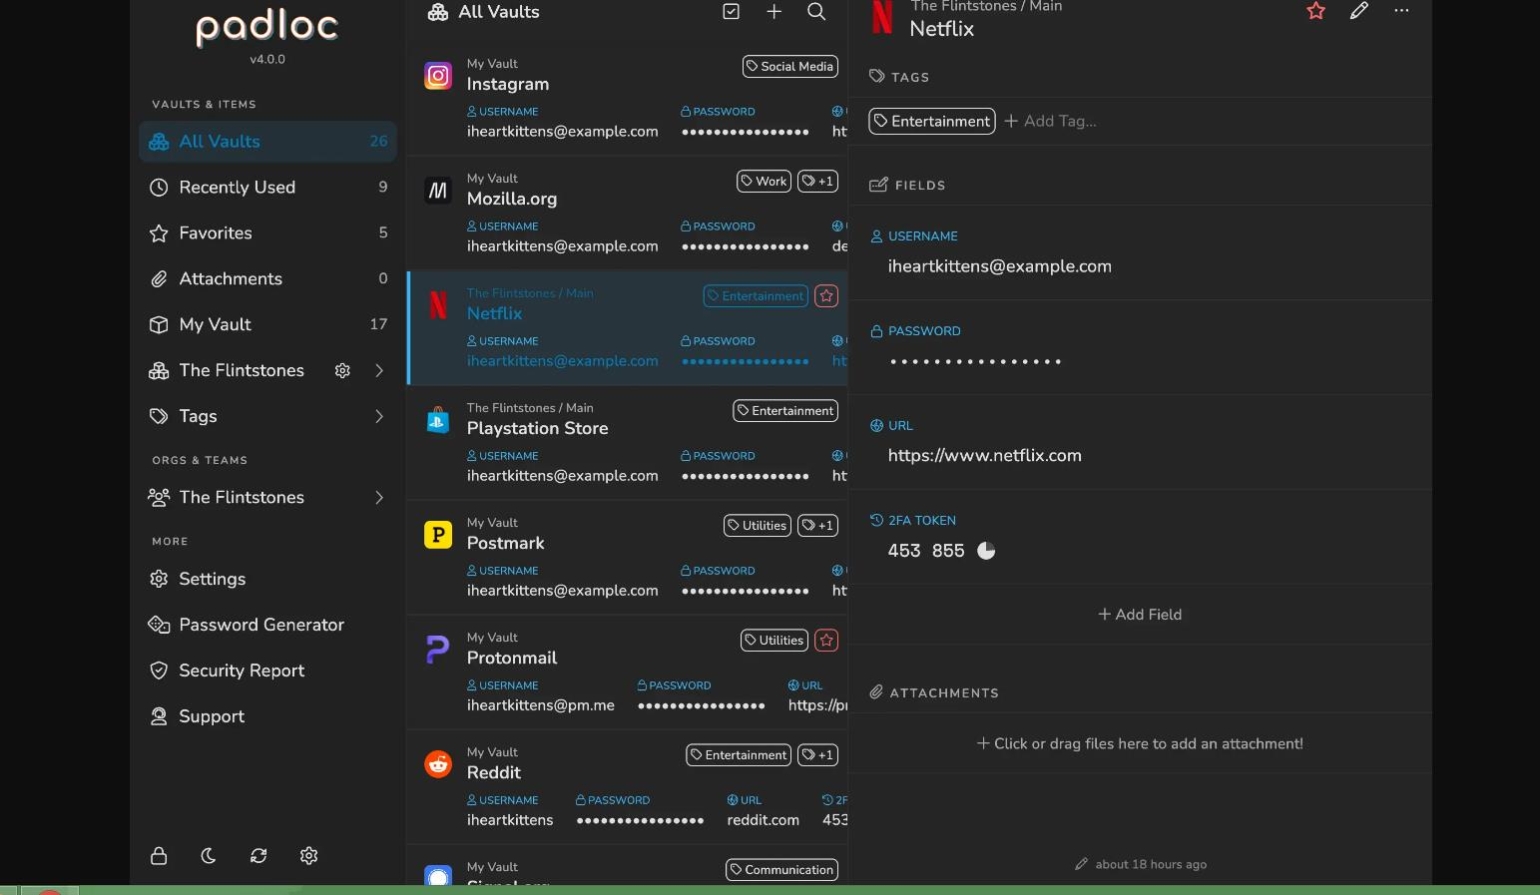Image resolution: width=1540 pixels, height=895 pixels.
Task: Edit the Netflix item with the pencil icon
Action: pyautogui.click(x=1358, y=11)
